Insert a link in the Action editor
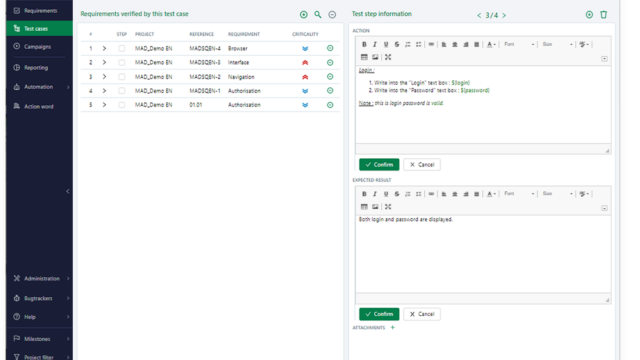Viewport: 640px width, 360px height. click(431, 44)
